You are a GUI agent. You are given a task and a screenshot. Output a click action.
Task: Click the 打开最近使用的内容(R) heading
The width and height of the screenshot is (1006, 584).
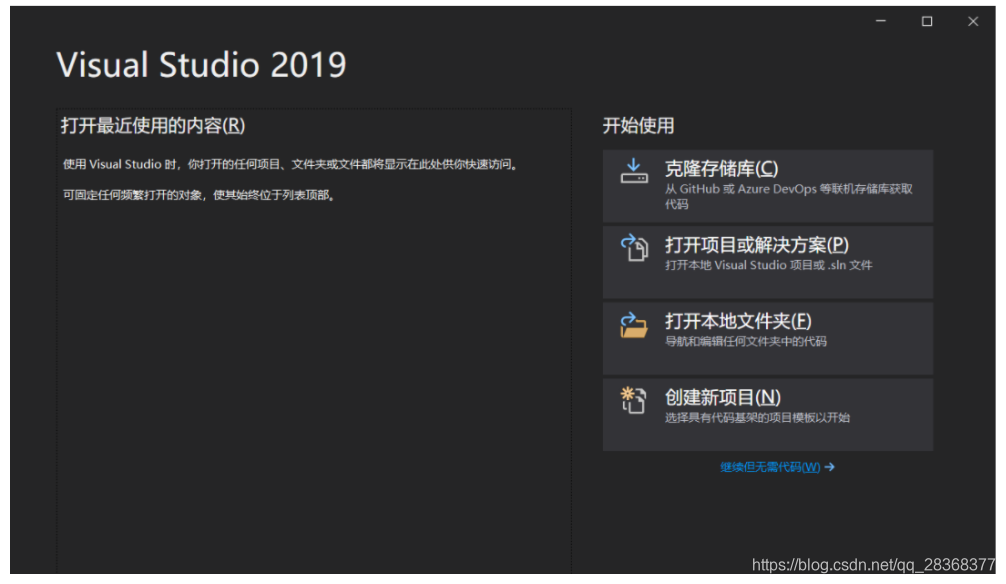coord(153,125)
